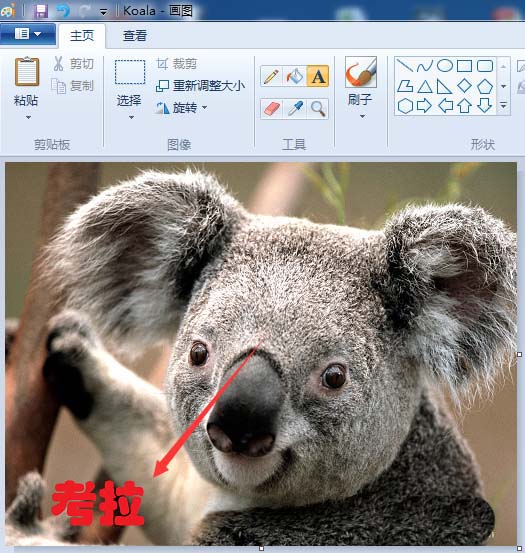Choose the straight line shape
Viewport: 525px width, 553px height.
point(405,66)
